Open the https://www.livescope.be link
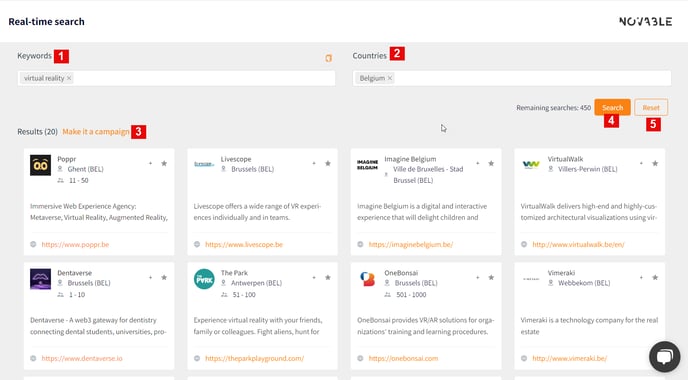This screenshot has height=380, width=688. click(244, 244)
